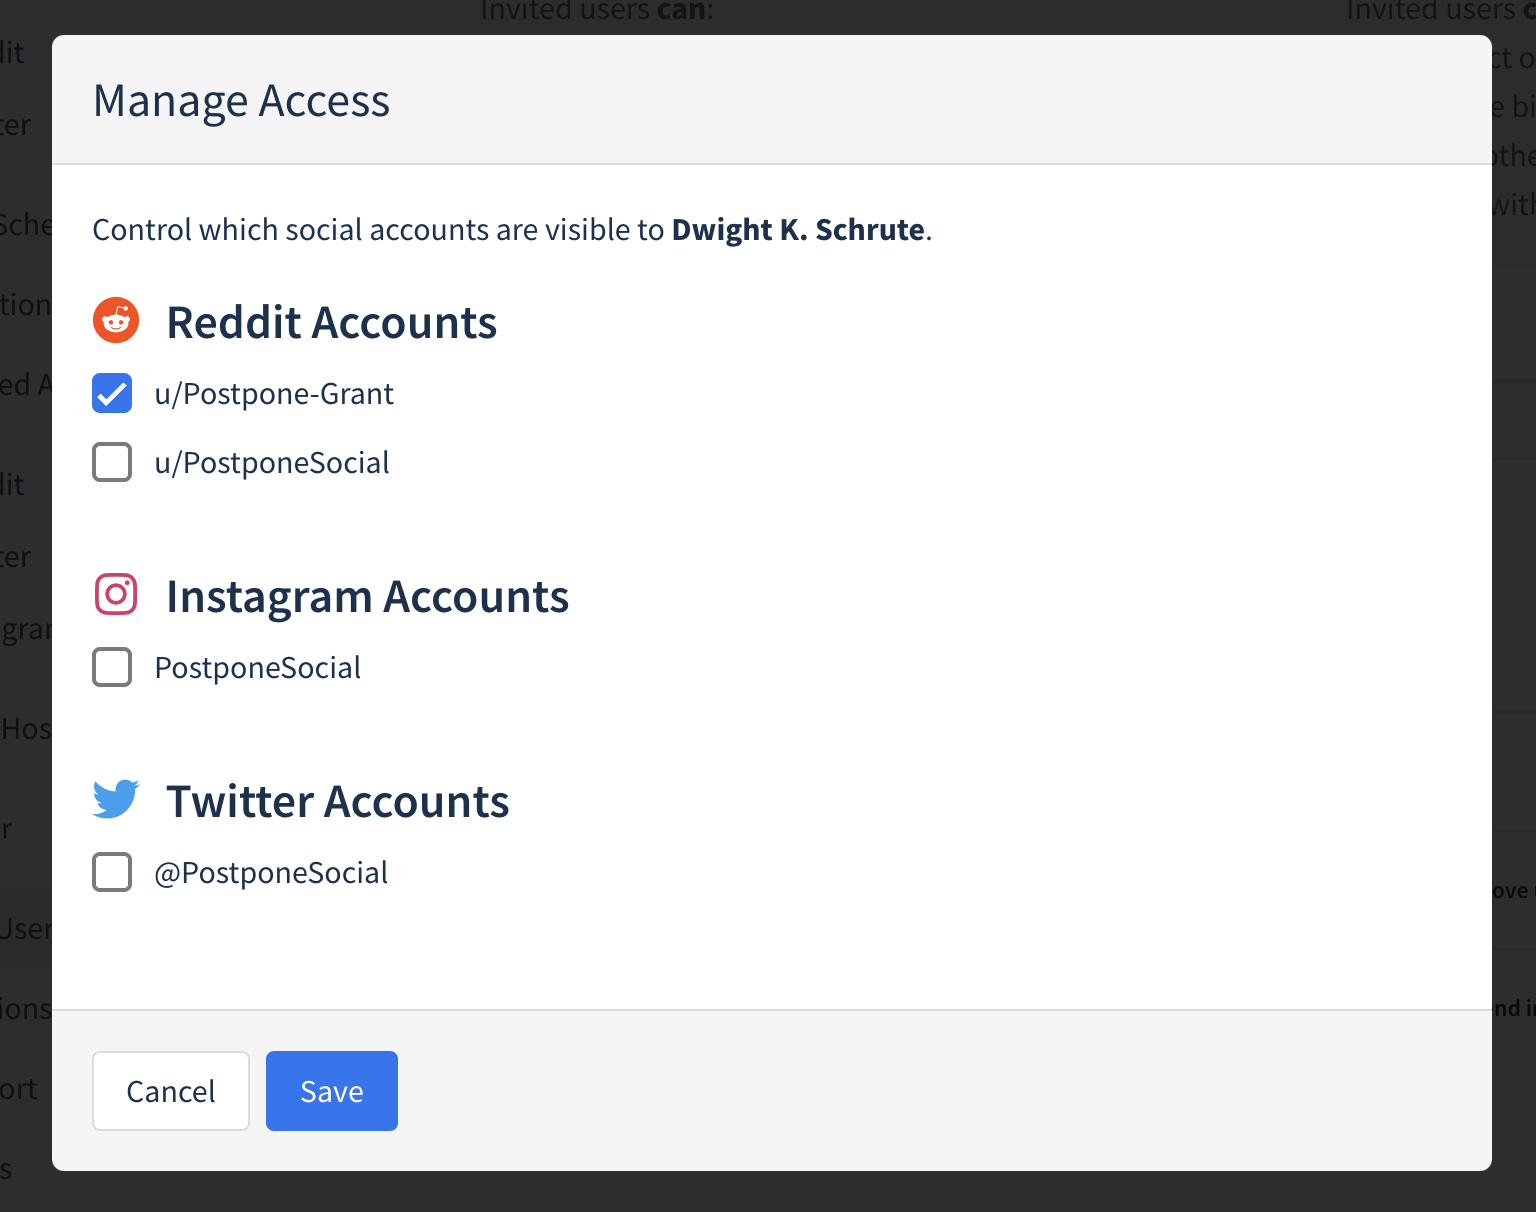
Task: Click the Twitter Accounts heading
Action: pos(338,801)
